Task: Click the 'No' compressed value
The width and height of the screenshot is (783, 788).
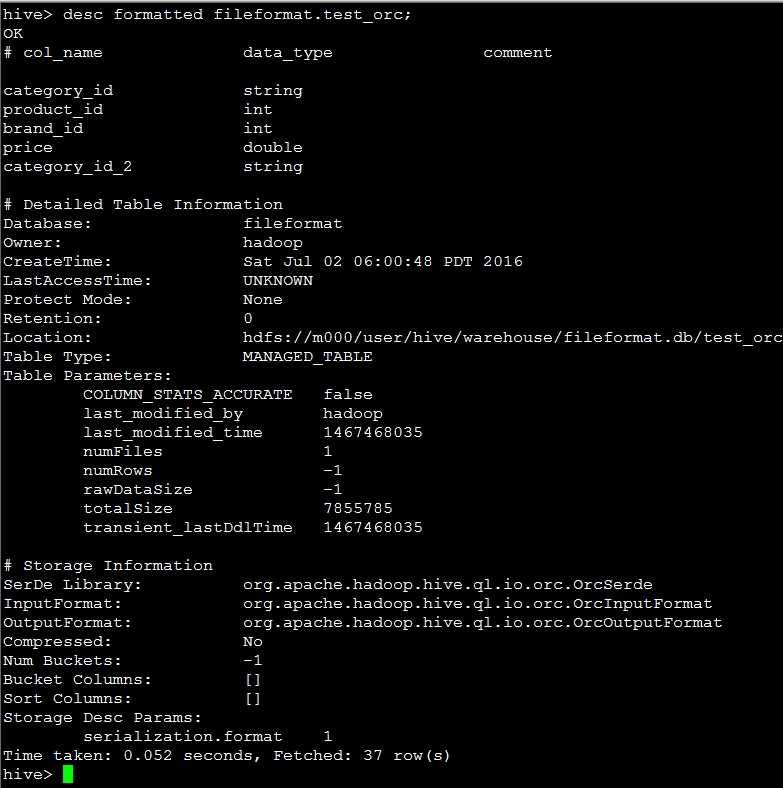Action: click(253, 642)
